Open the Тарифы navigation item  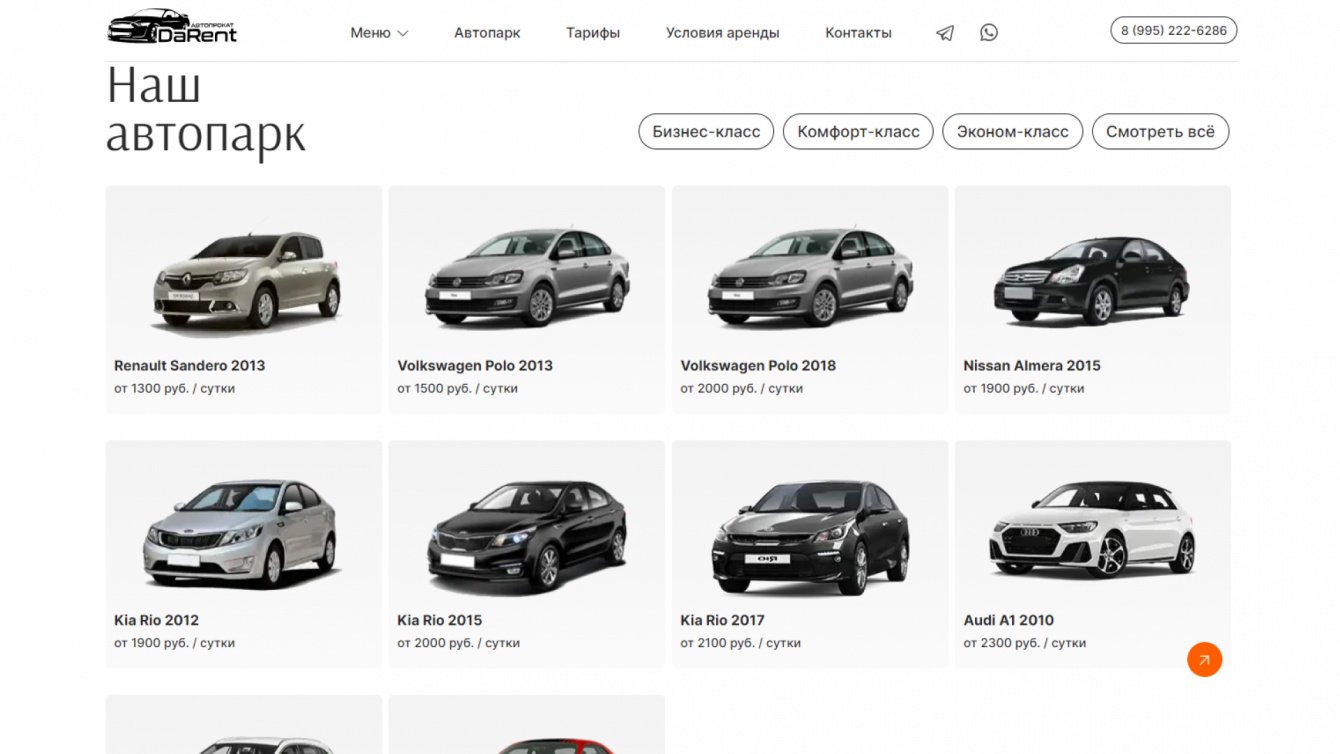pos(593,33)
